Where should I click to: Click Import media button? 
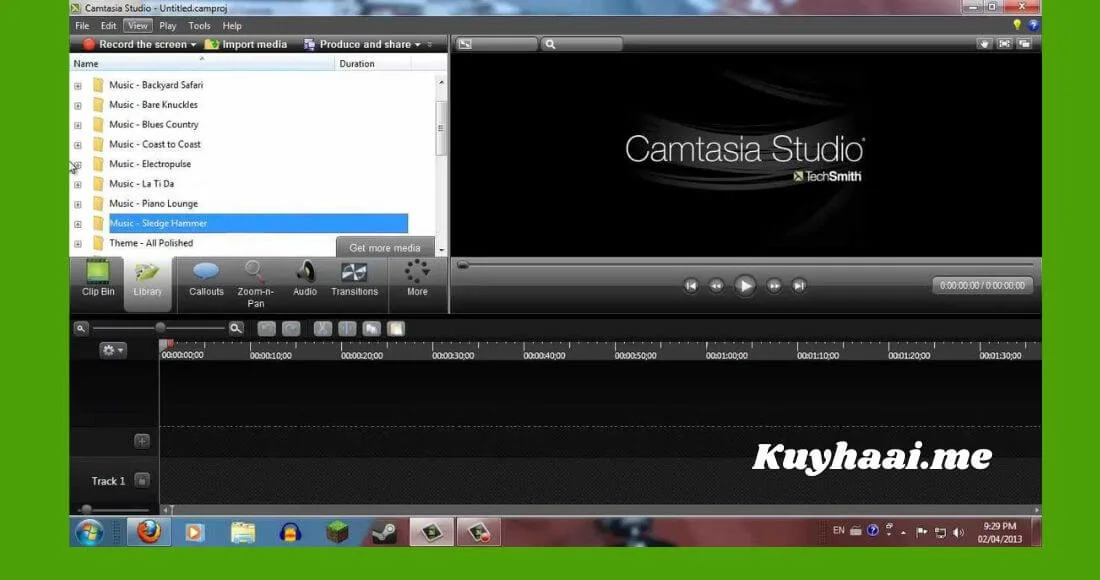(246, 44)
